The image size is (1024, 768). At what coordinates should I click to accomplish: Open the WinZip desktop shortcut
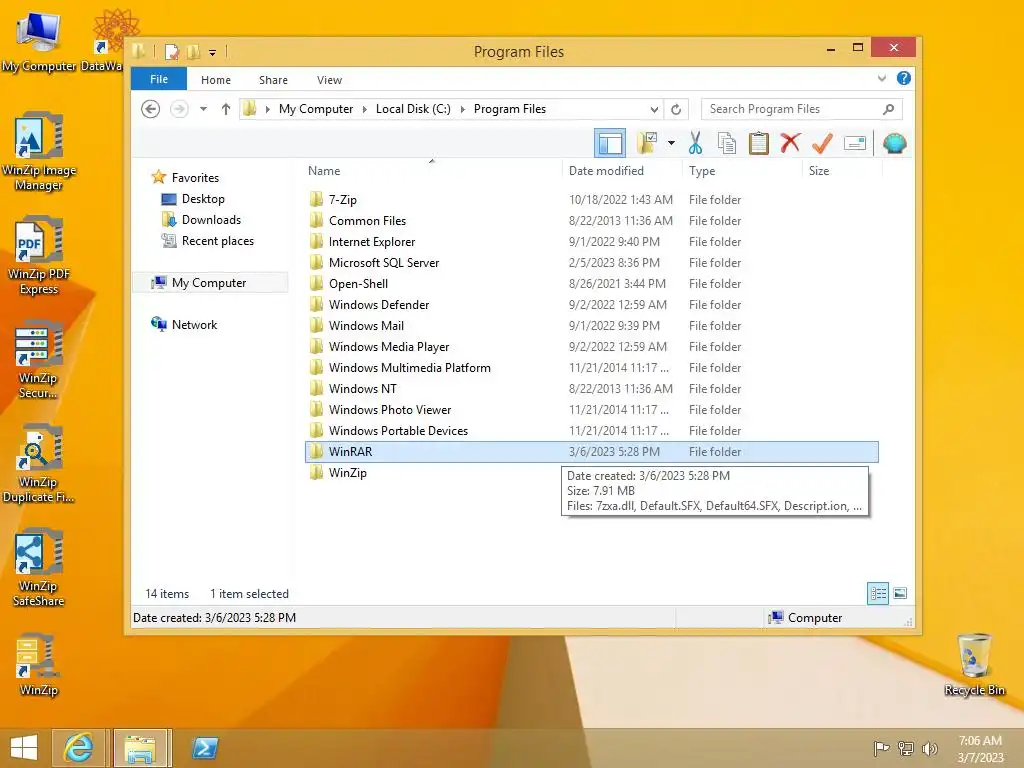(x=39, y=664)
